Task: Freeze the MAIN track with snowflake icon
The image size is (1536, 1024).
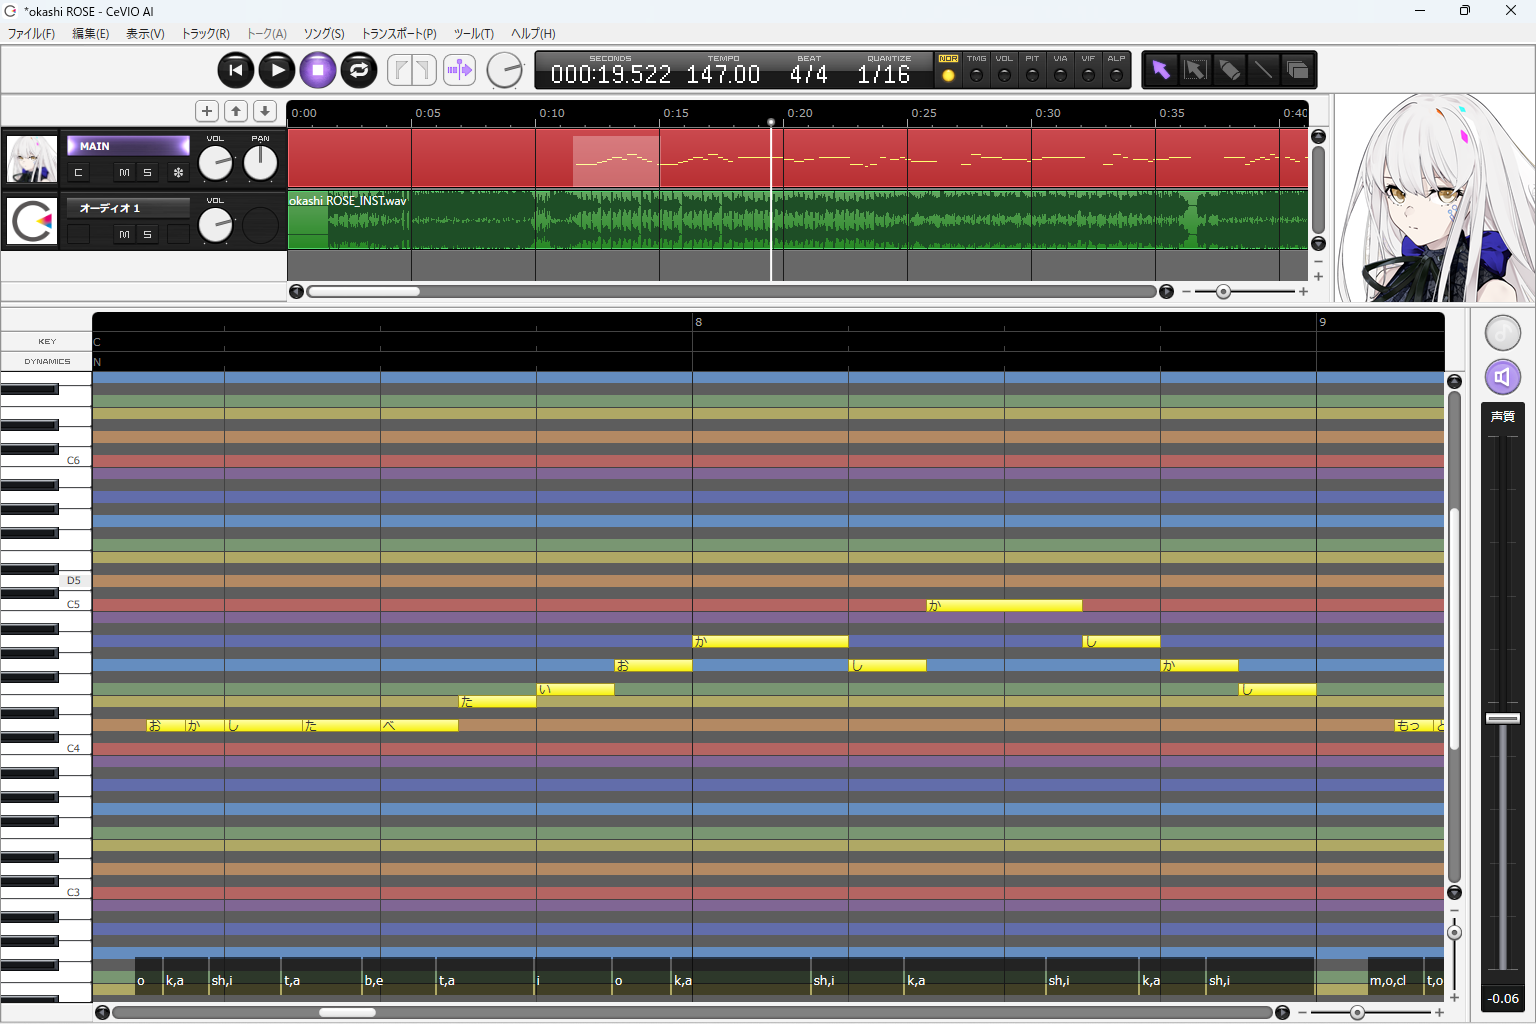Action: [178, 173]
